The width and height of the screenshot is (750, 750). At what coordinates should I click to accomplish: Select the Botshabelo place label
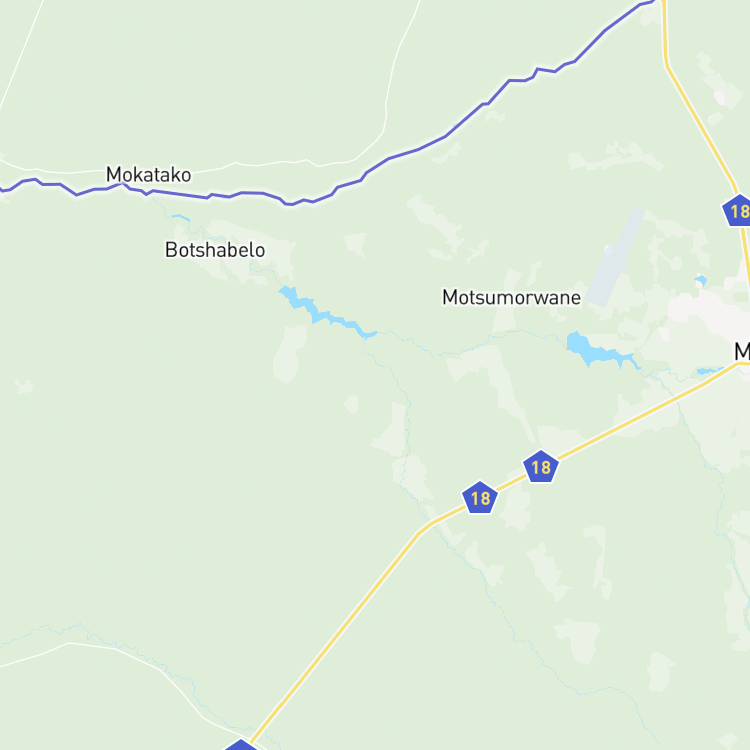click(x=215, y=250)
